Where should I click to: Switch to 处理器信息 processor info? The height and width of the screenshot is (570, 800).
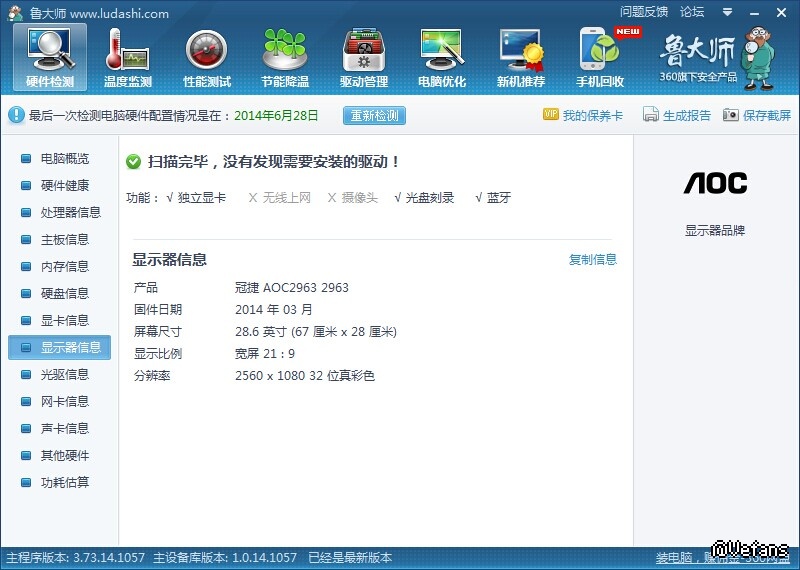pos(70,212)
